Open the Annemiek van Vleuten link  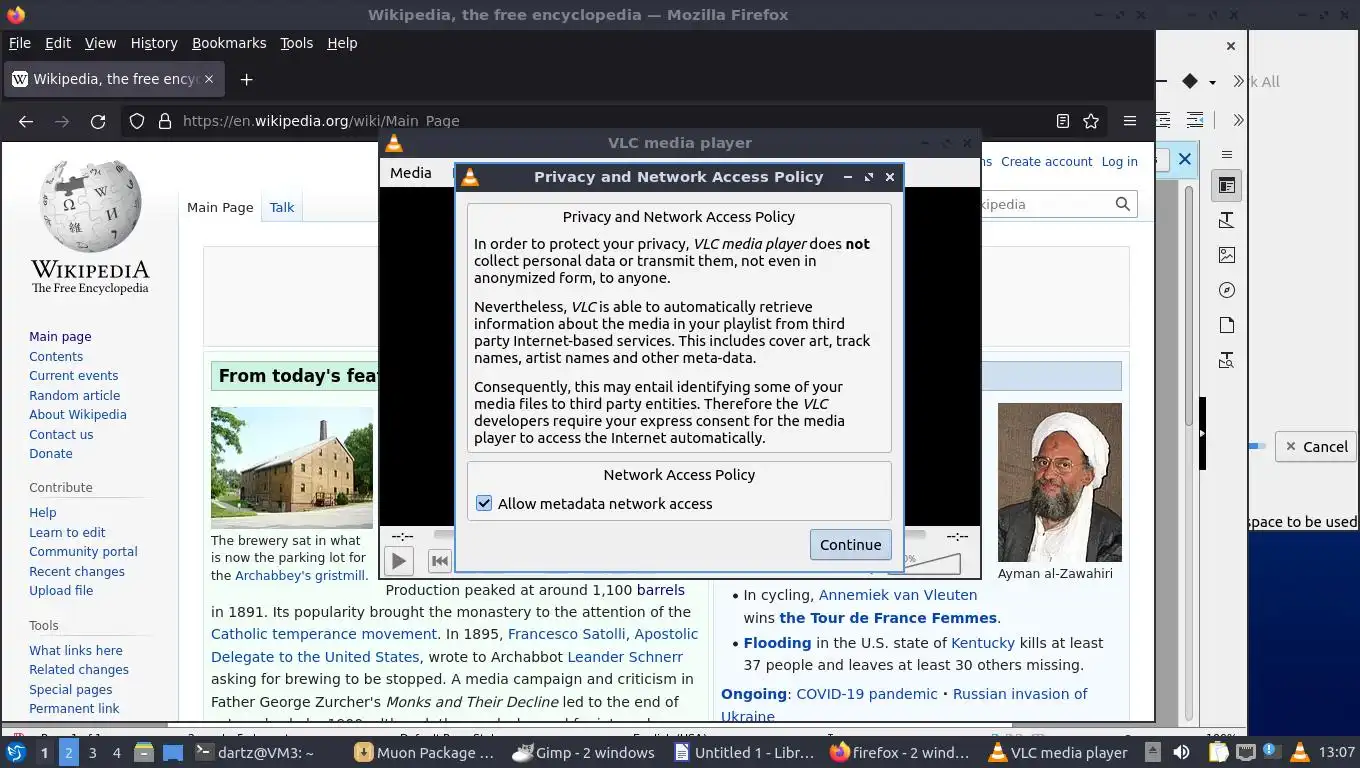click(898, 595)
